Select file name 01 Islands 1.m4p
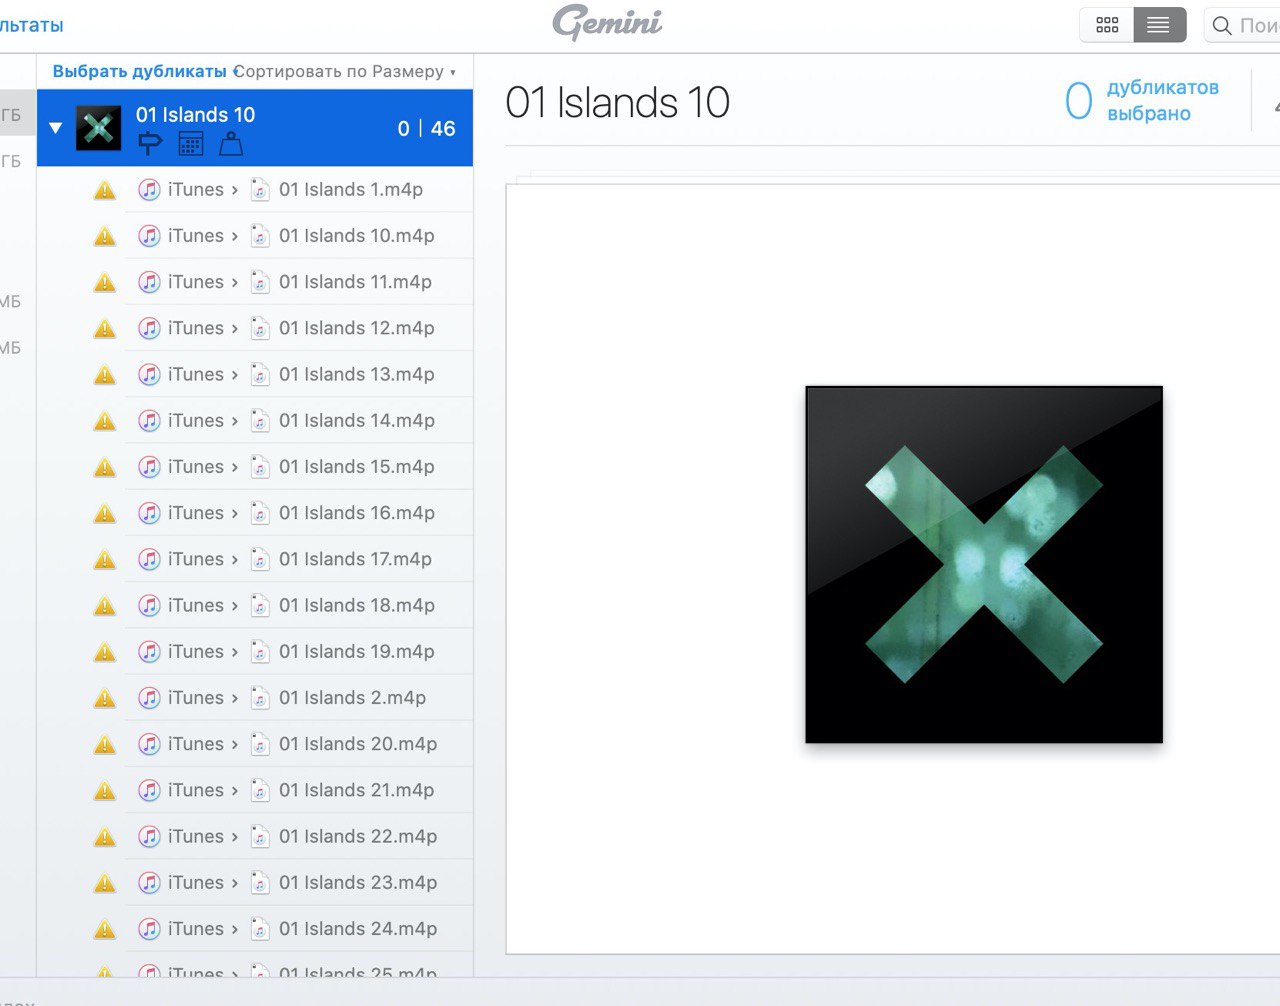The height and width of the screenshot is (1006, 1280). click(x=351, y=189)
